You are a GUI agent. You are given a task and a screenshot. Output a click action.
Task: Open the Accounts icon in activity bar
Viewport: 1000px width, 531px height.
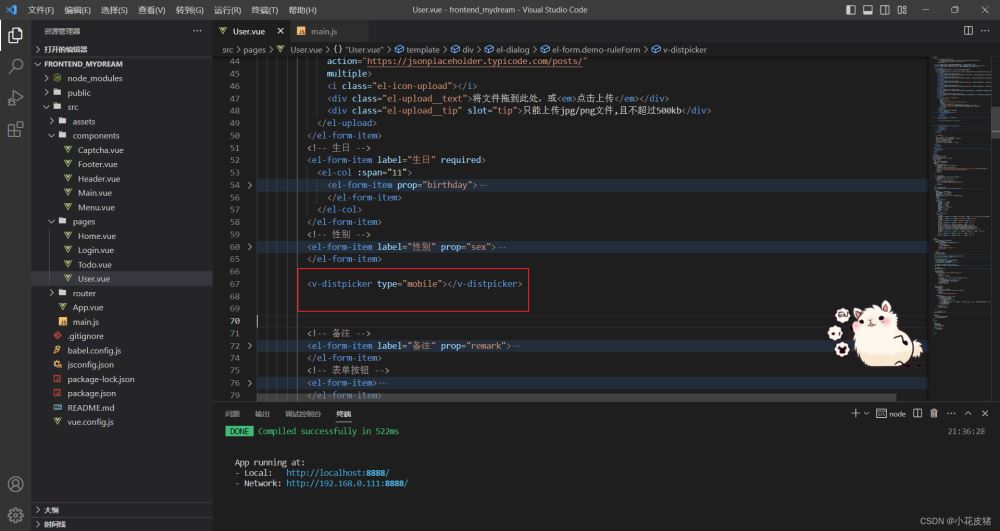tap(15, 485)
